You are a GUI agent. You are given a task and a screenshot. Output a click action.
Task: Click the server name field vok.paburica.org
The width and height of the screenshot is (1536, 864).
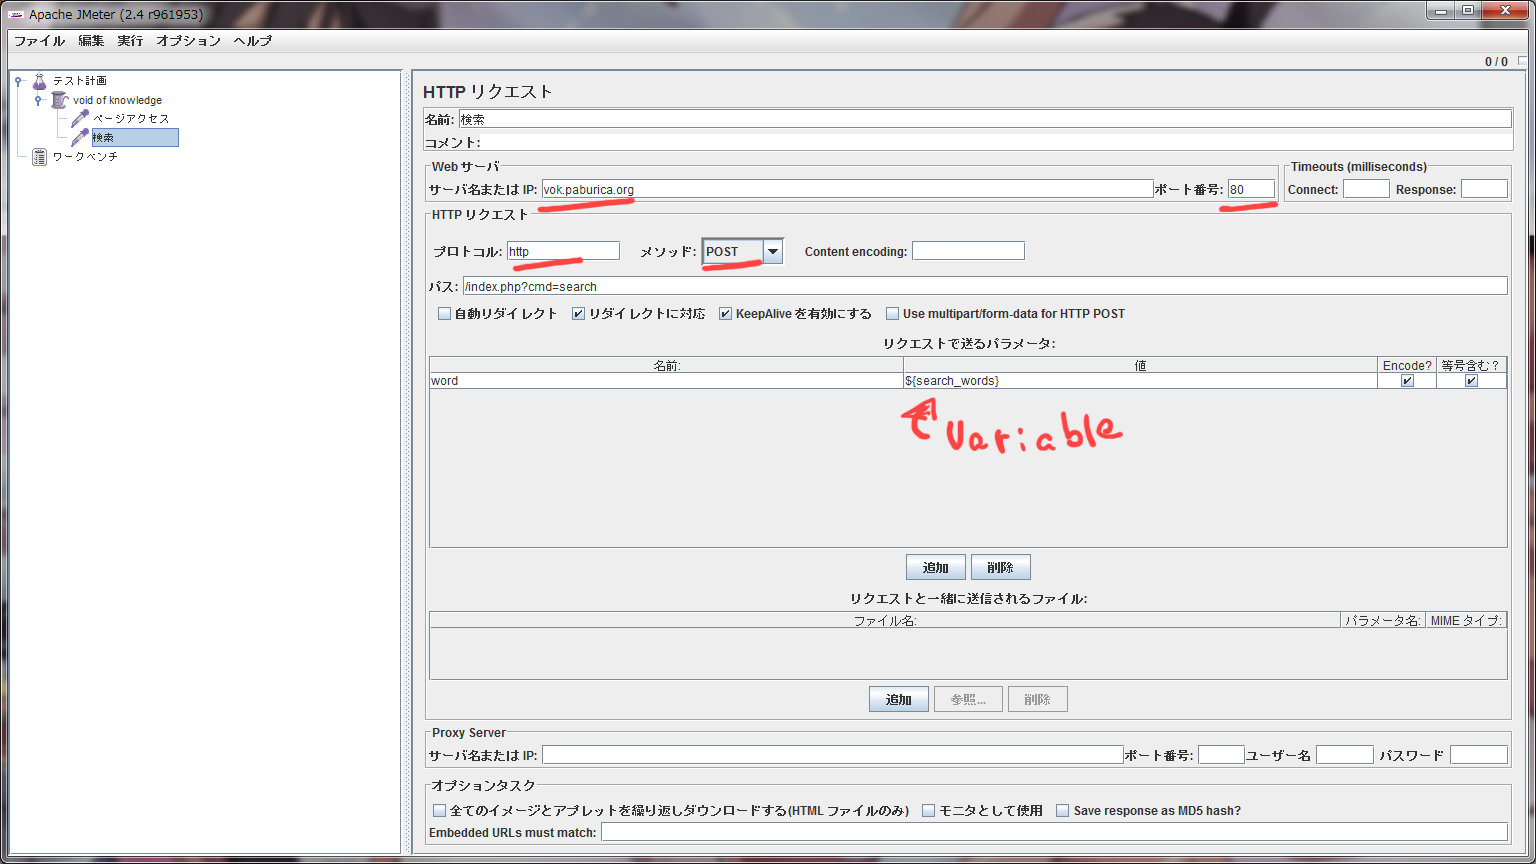point(848,189)
